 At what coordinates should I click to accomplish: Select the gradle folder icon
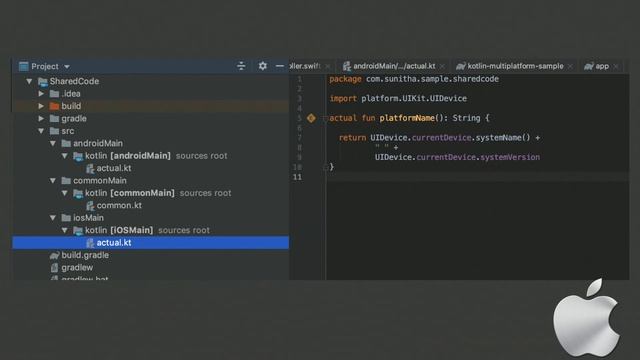tap(54, 119)
